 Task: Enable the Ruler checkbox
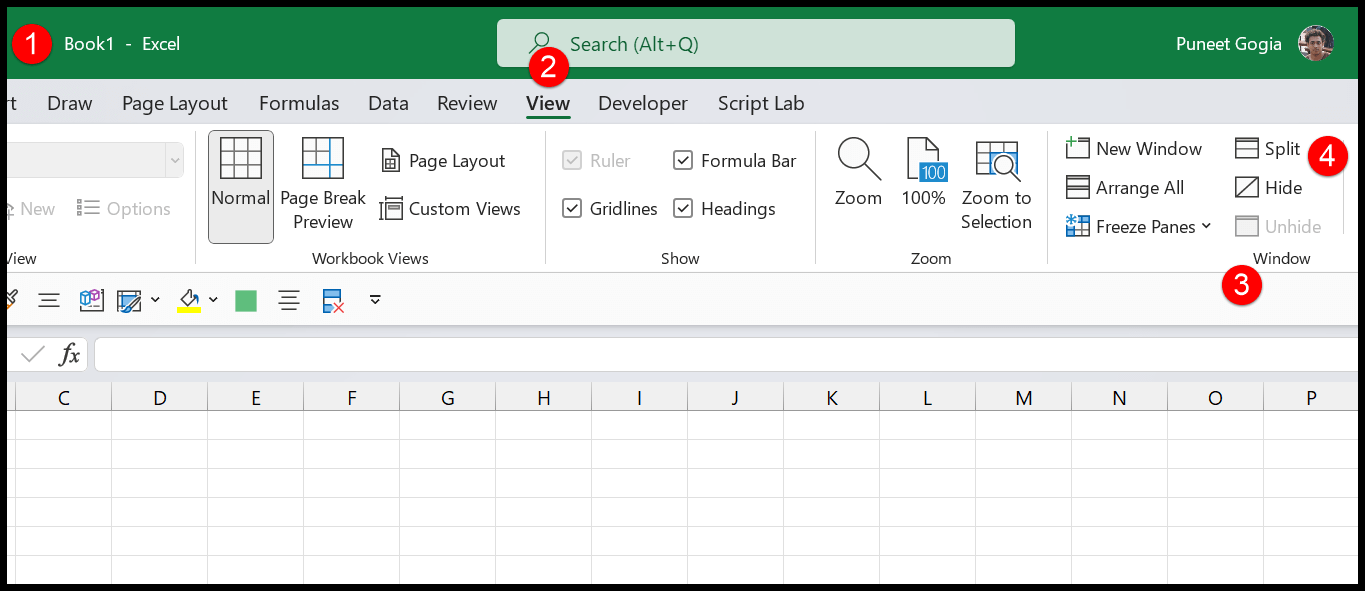coord(572,160)
